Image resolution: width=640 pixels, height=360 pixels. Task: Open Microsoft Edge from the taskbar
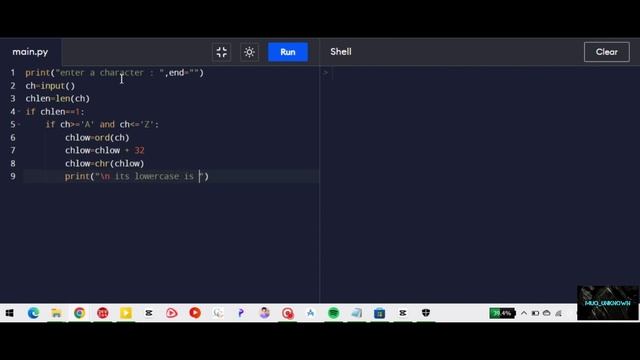(33, 313)
